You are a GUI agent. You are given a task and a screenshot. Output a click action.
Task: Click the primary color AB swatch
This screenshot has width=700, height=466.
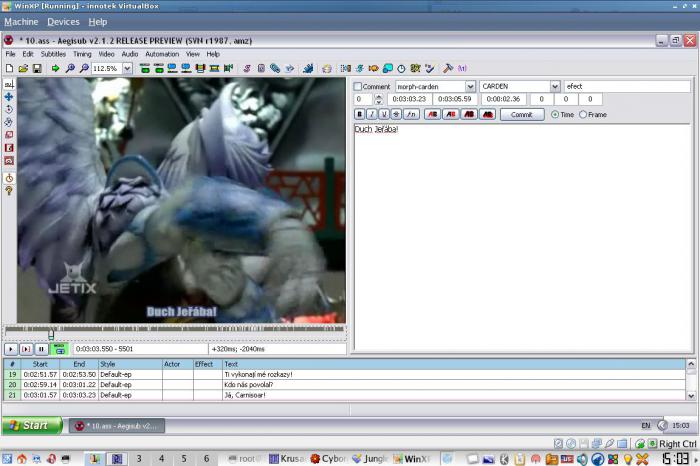[x=432, y=115]
